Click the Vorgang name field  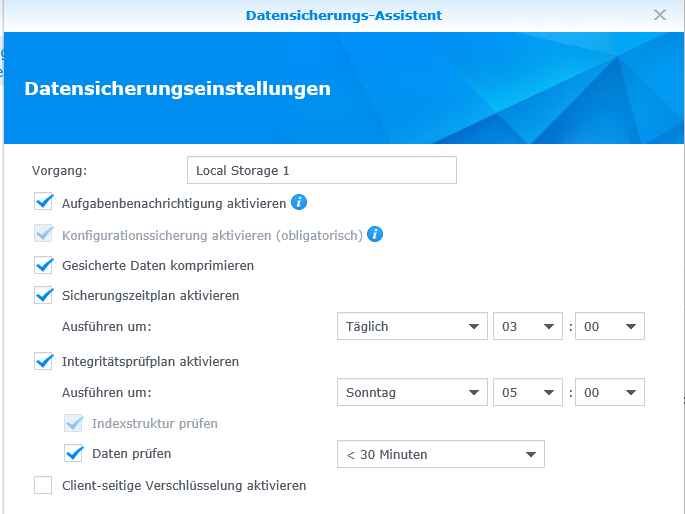321,171
